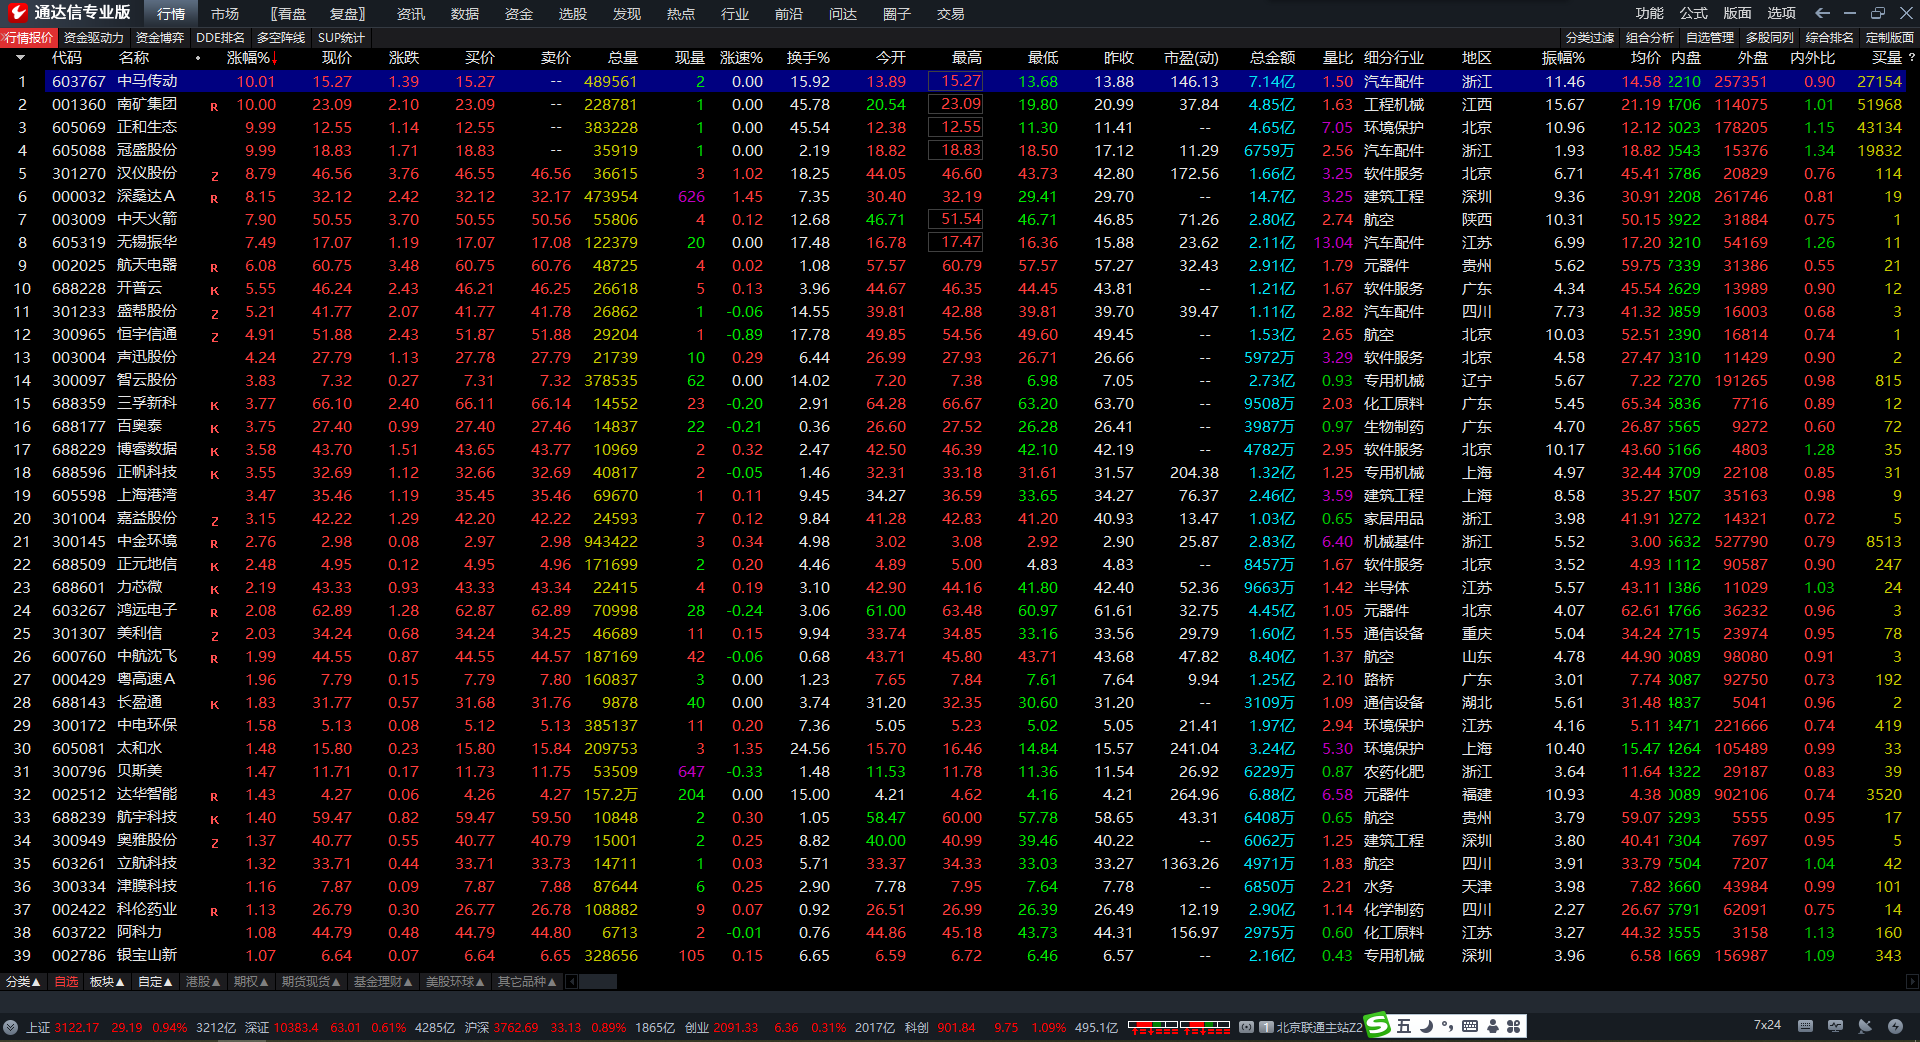
Task: Click the lightning bolt icon in status bar
Action: 1895,1026
